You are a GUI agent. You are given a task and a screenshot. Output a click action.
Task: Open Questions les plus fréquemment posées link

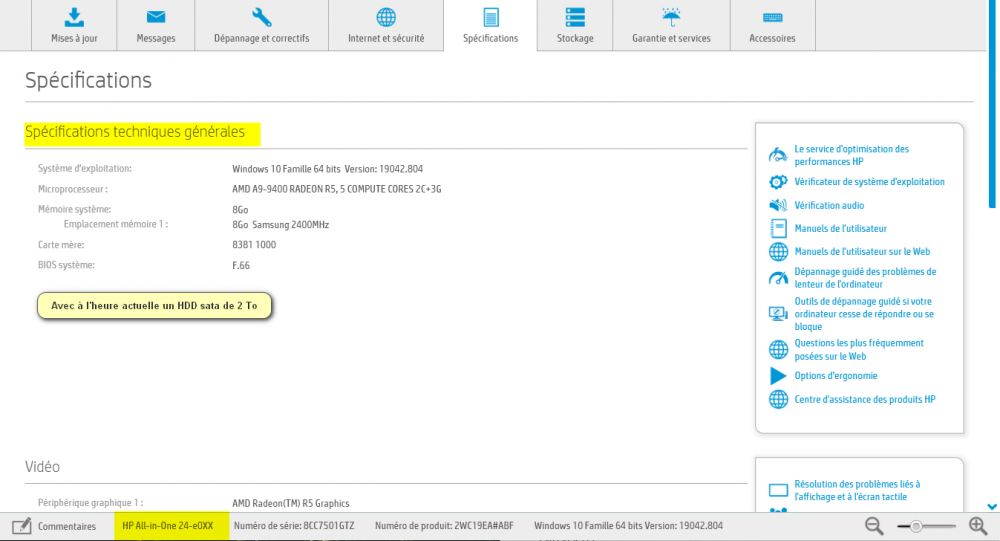click(x=859, y=349)
